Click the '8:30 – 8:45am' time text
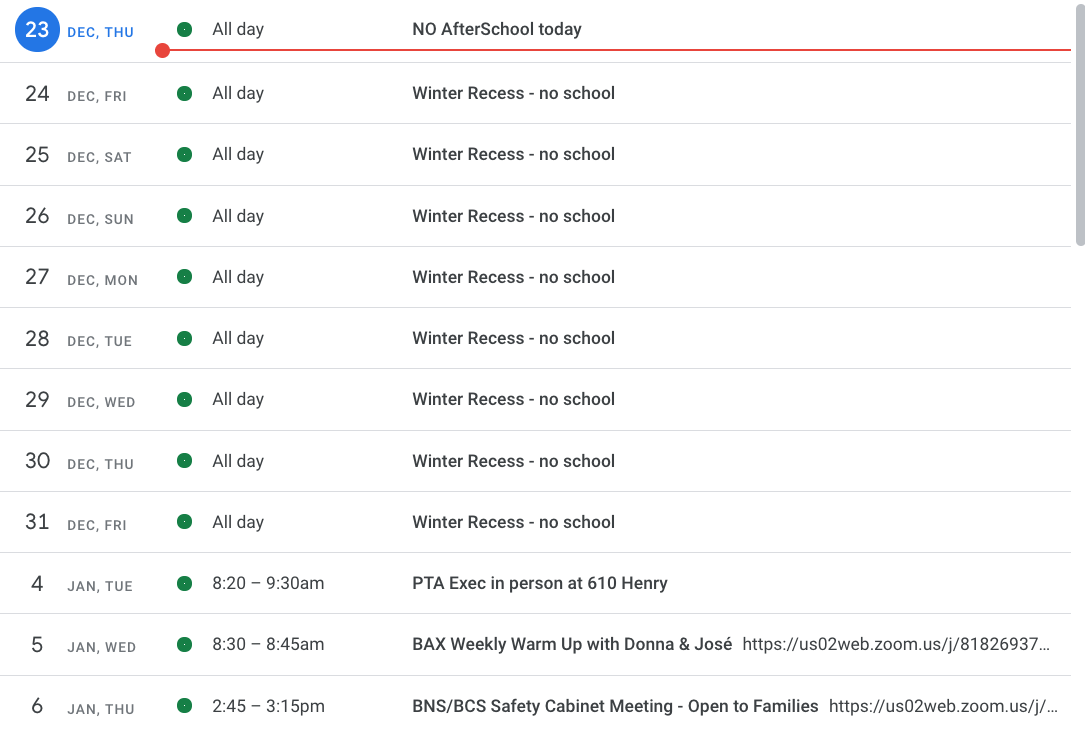 pos(268,644)
